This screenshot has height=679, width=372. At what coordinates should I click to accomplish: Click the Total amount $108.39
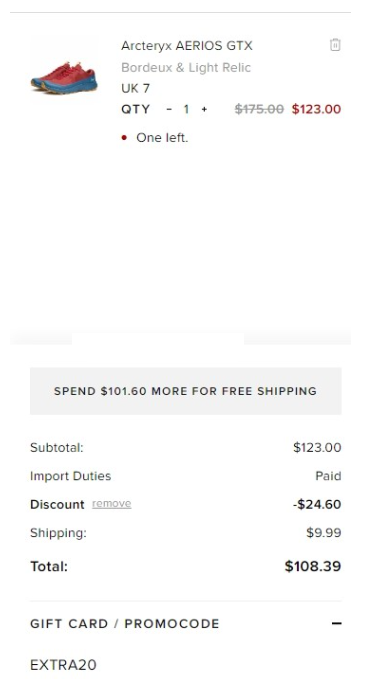click(313, 566)
